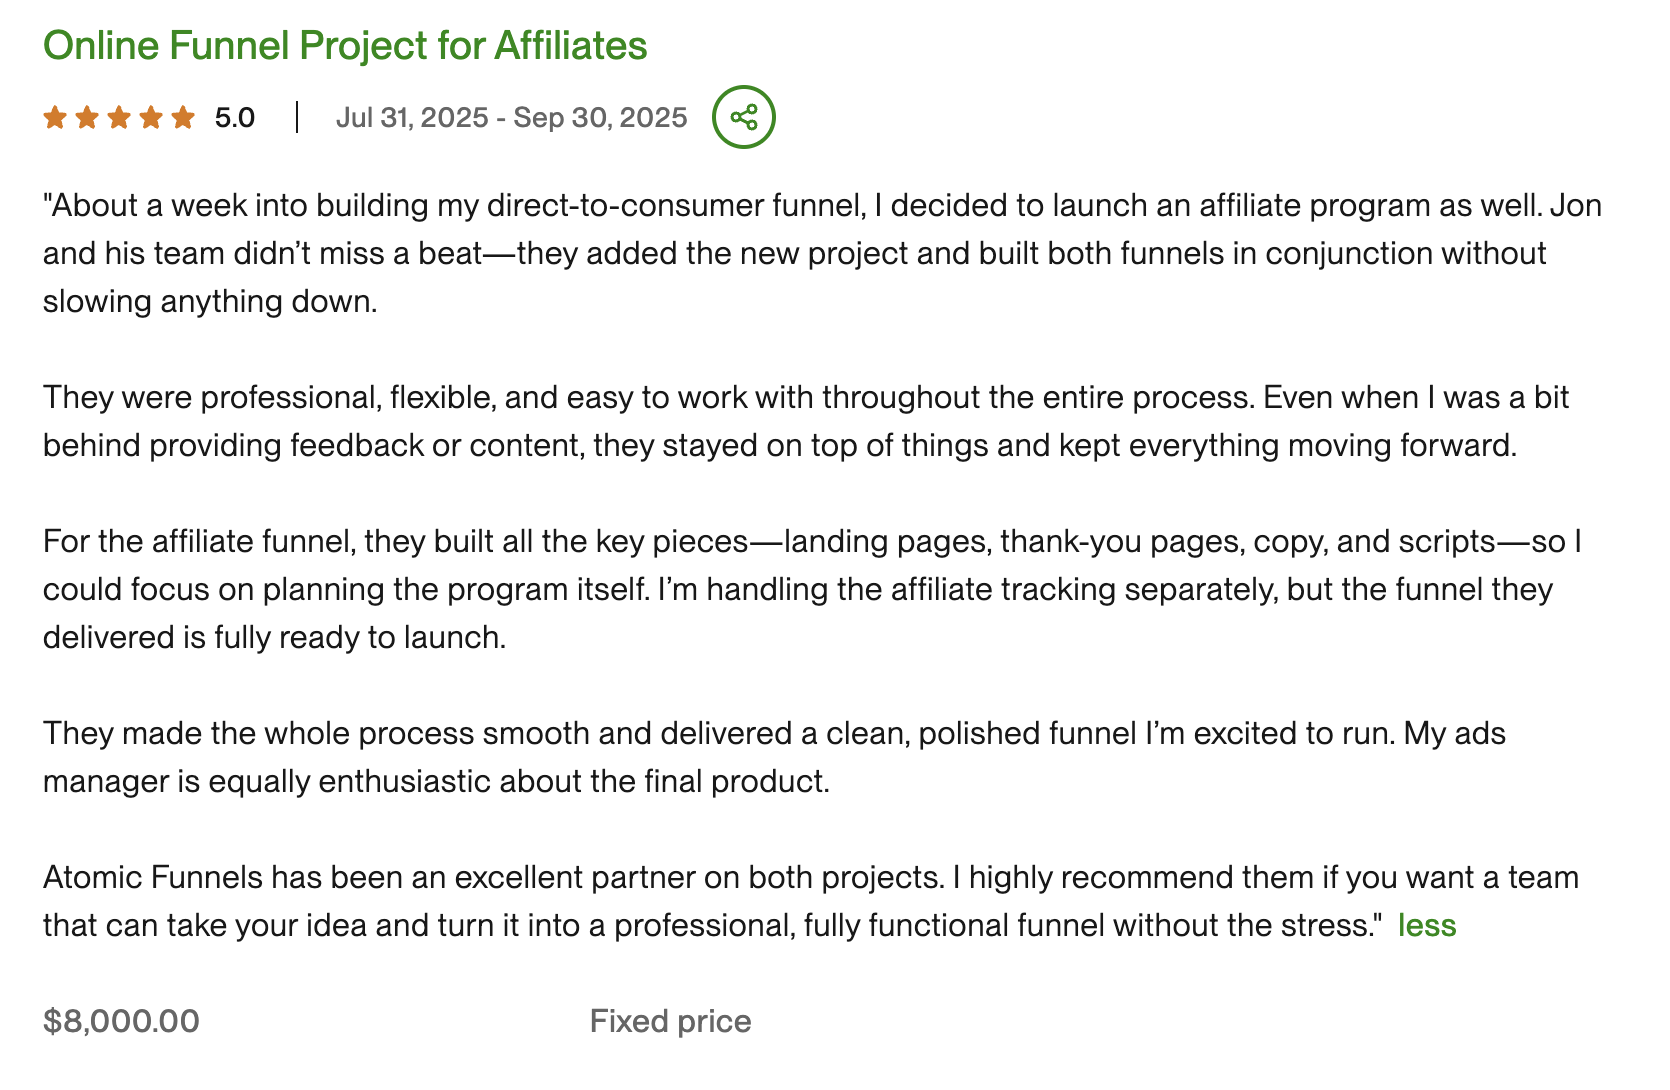Select the 'Jul 31, 2025 - Sep 30, 2025' date range
1670x1090 pixels.
pos(511,117)
